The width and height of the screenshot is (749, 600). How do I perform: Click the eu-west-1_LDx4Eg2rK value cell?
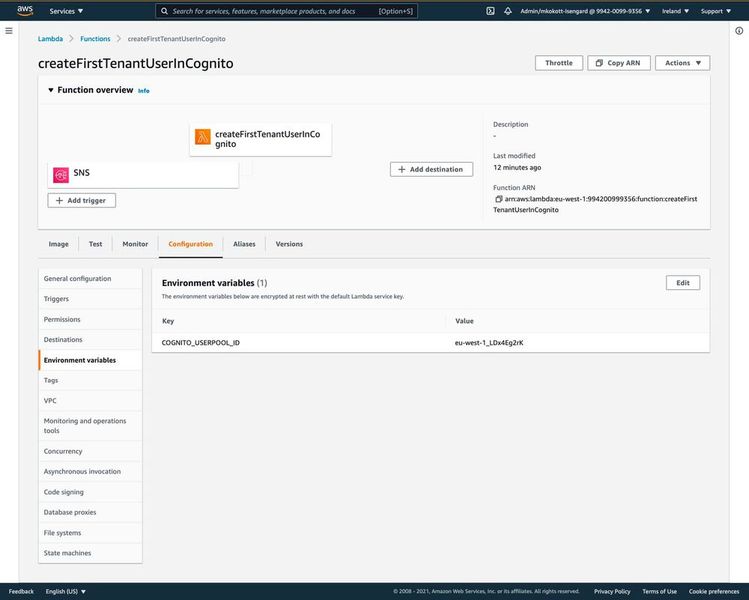(489, 343)
